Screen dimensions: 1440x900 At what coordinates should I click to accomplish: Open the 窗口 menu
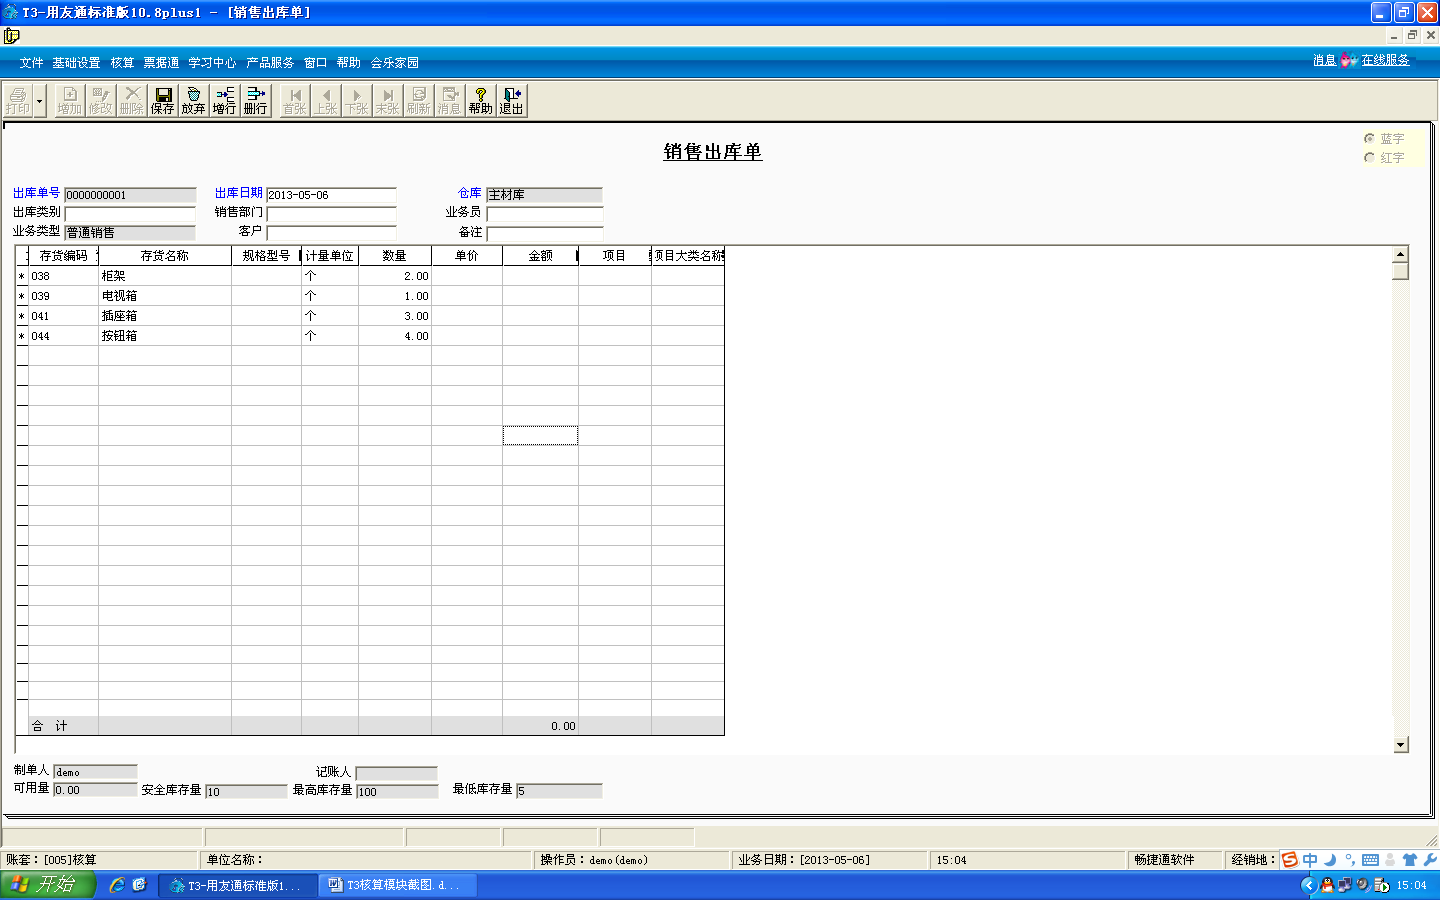click(x=315, y=62)
